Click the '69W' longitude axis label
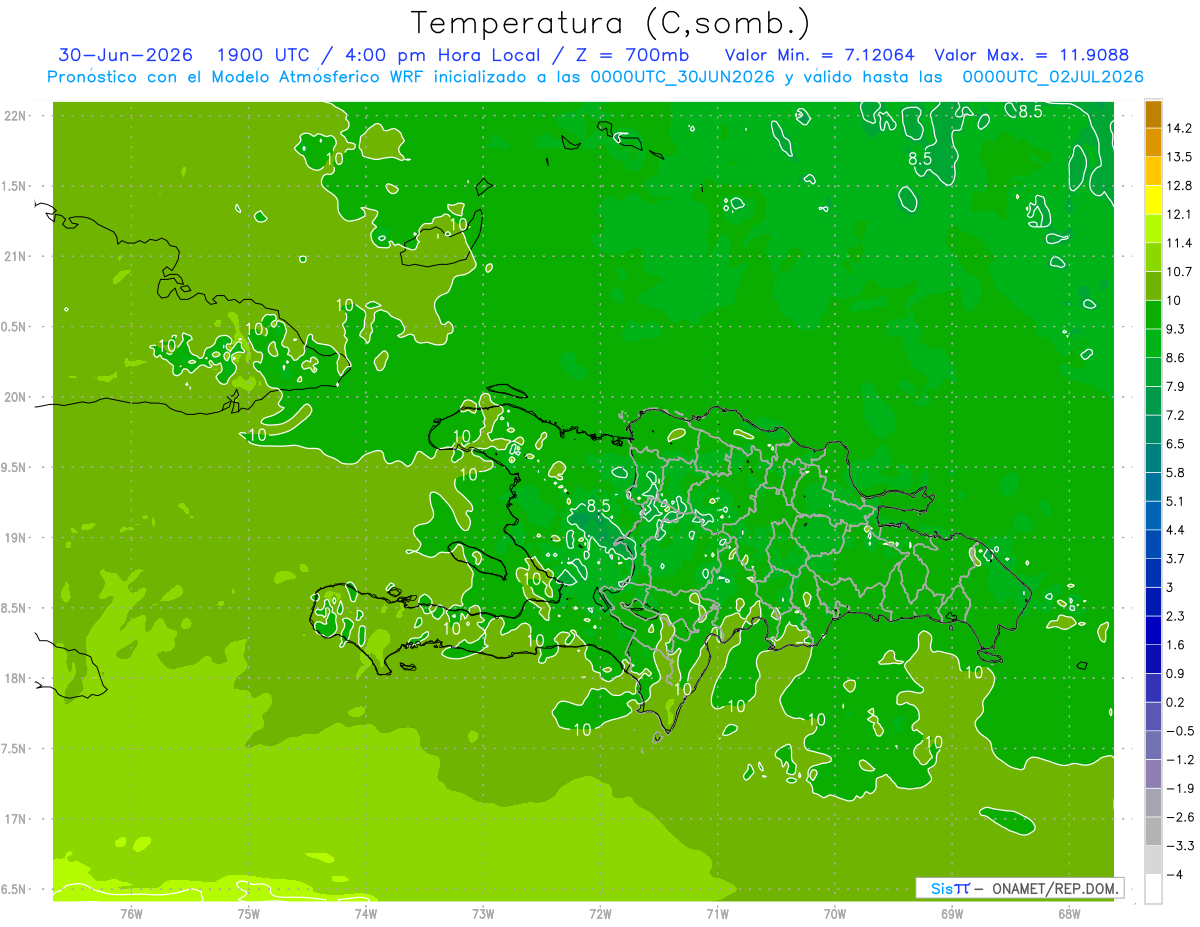 point(952,913)
